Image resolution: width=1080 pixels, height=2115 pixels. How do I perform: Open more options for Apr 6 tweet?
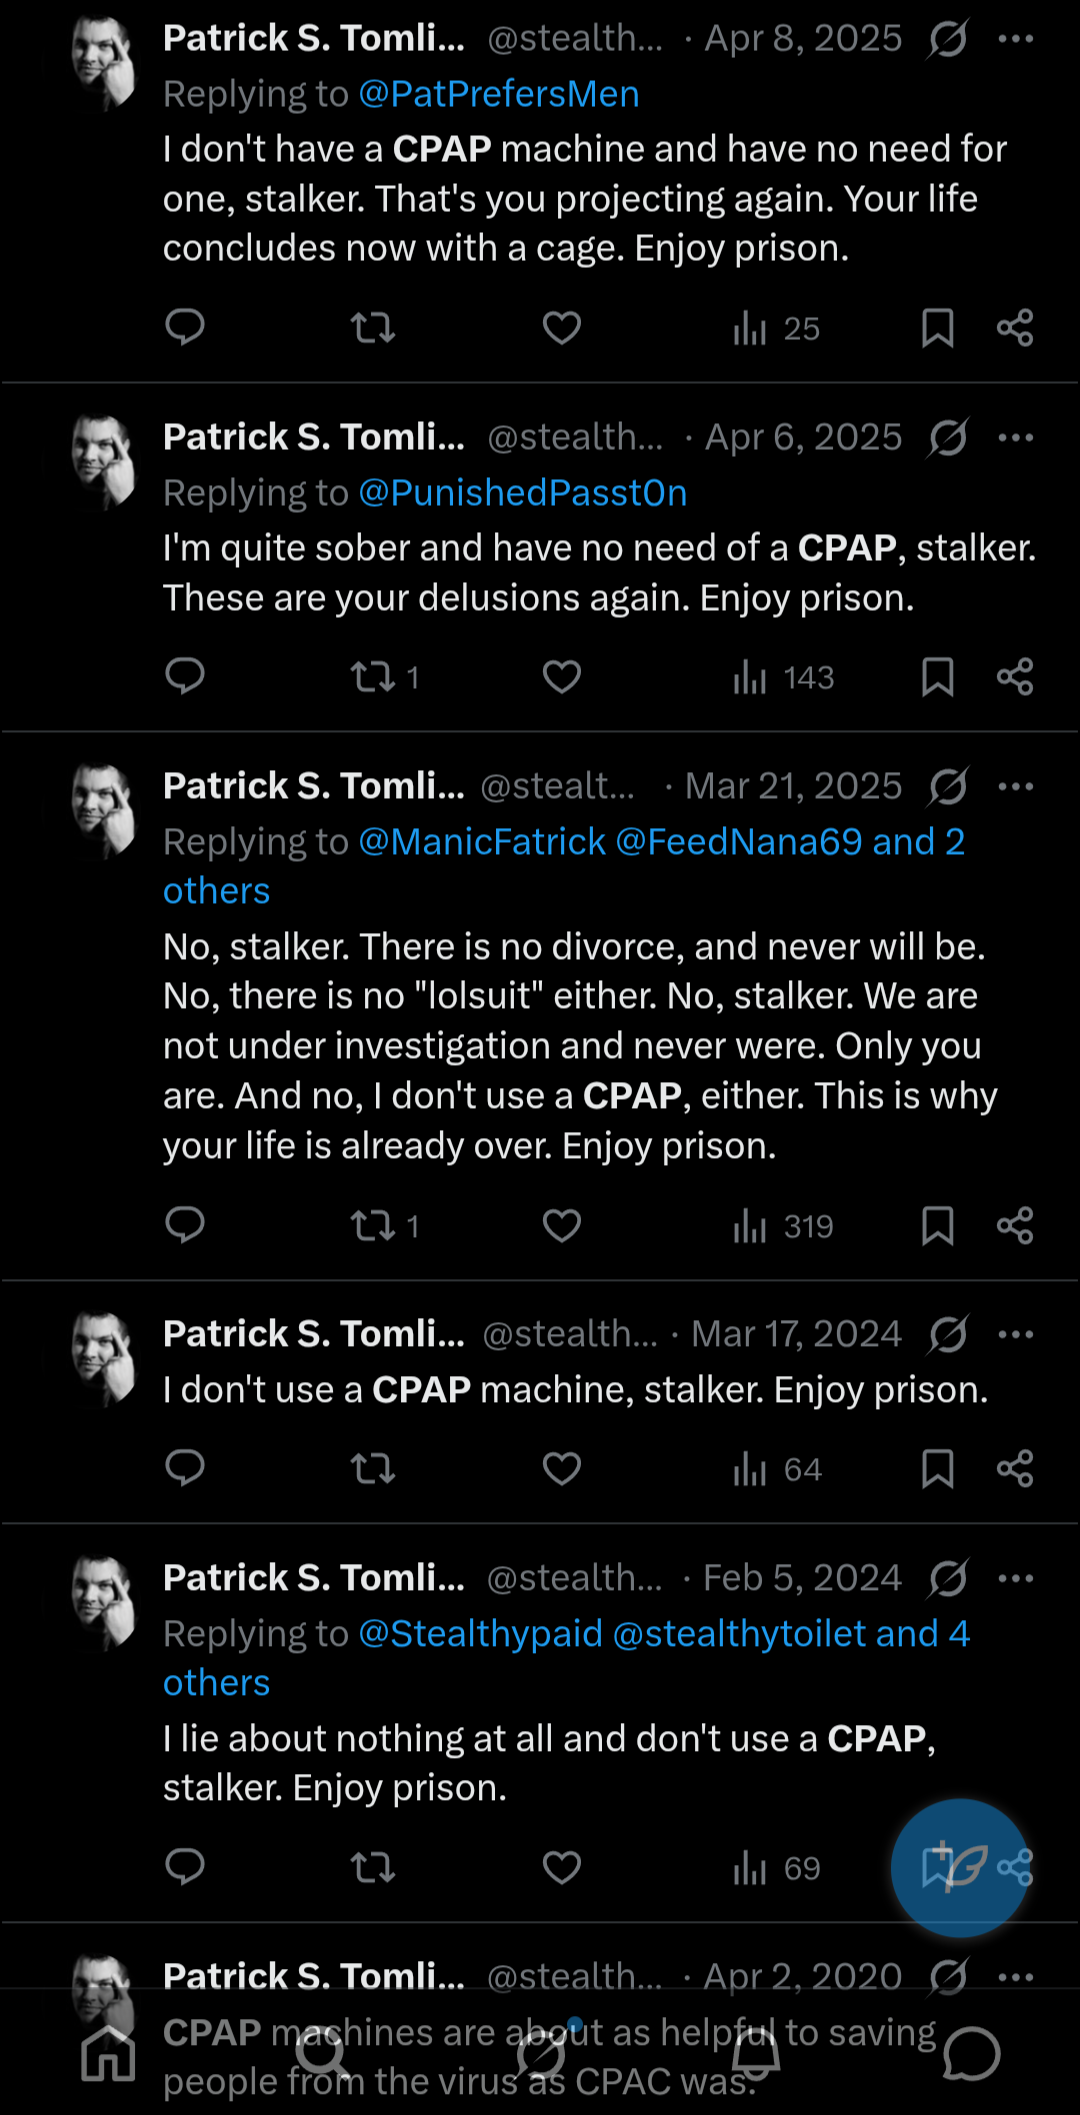tap(1016, 438)
